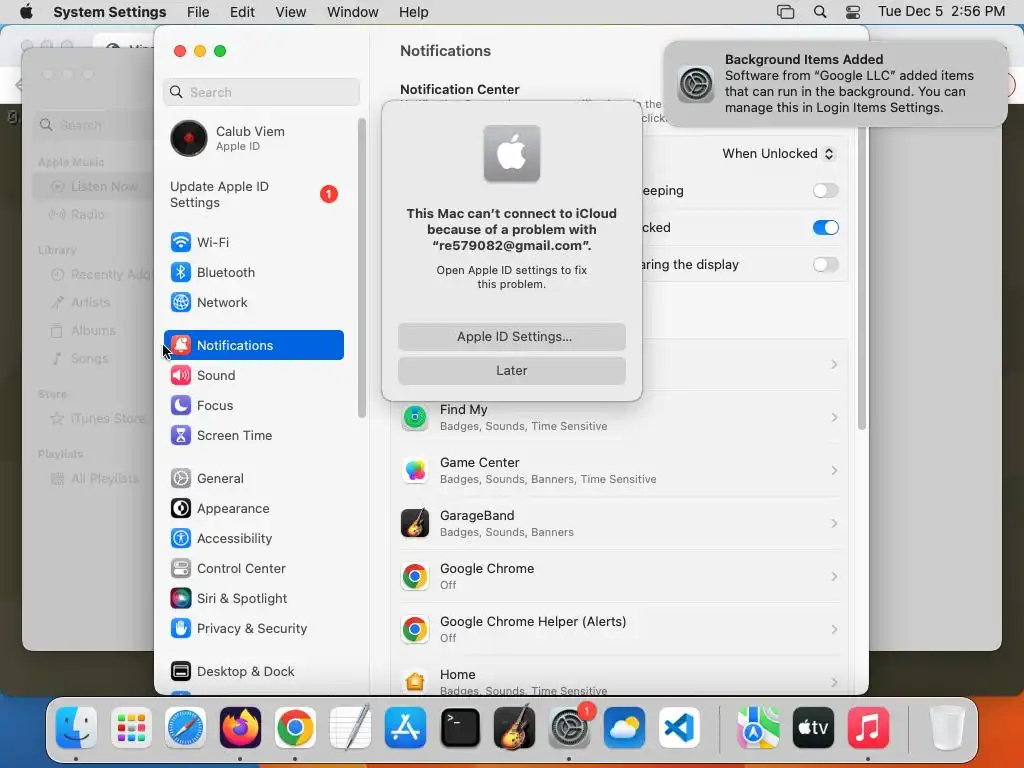1024x768 pixels.
Task: Select Focus in the sidebar
Action: click(x=253, y=406)
